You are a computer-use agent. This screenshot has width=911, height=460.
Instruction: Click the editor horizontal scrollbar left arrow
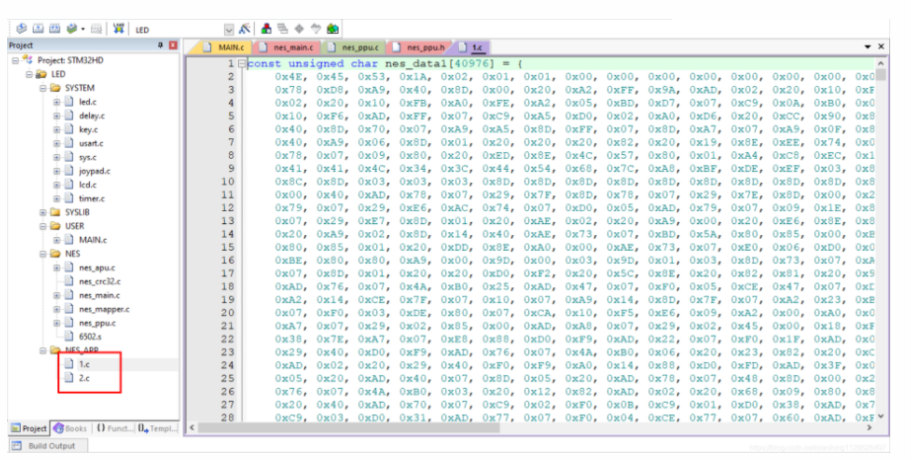[x=192, y=428]
